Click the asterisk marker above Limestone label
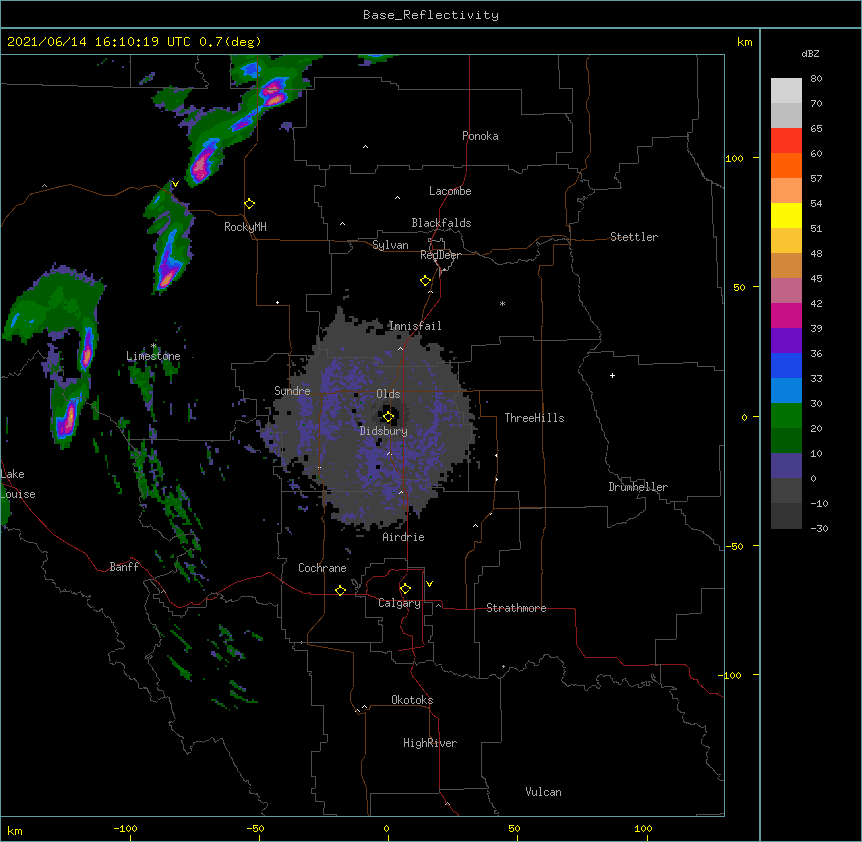 (x=154, y=346)
